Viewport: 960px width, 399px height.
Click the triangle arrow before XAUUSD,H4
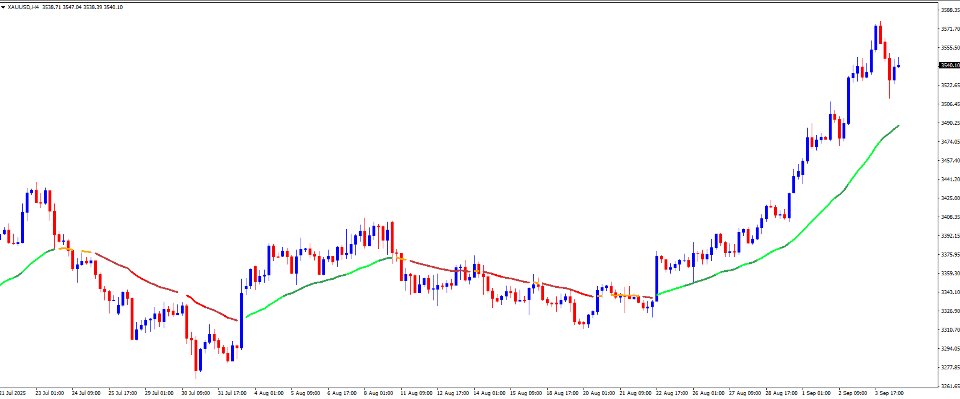[3, 7]
